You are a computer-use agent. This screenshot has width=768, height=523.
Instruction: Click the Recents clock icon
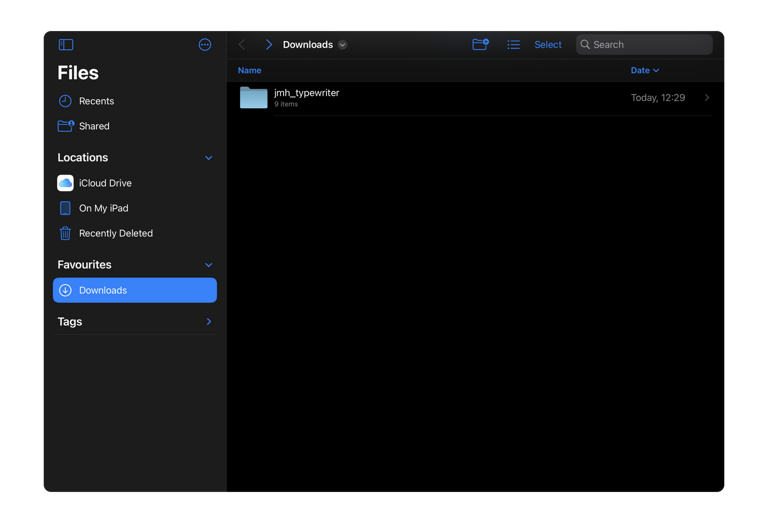(65, 101)
